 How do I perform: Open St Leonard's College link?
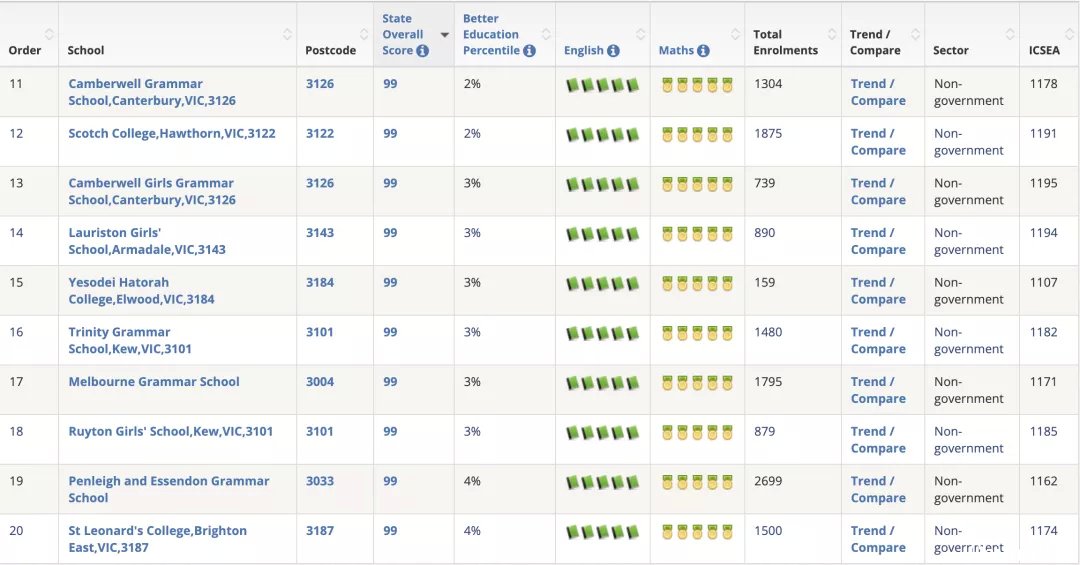pyautogui.click(x=157, y=539)
